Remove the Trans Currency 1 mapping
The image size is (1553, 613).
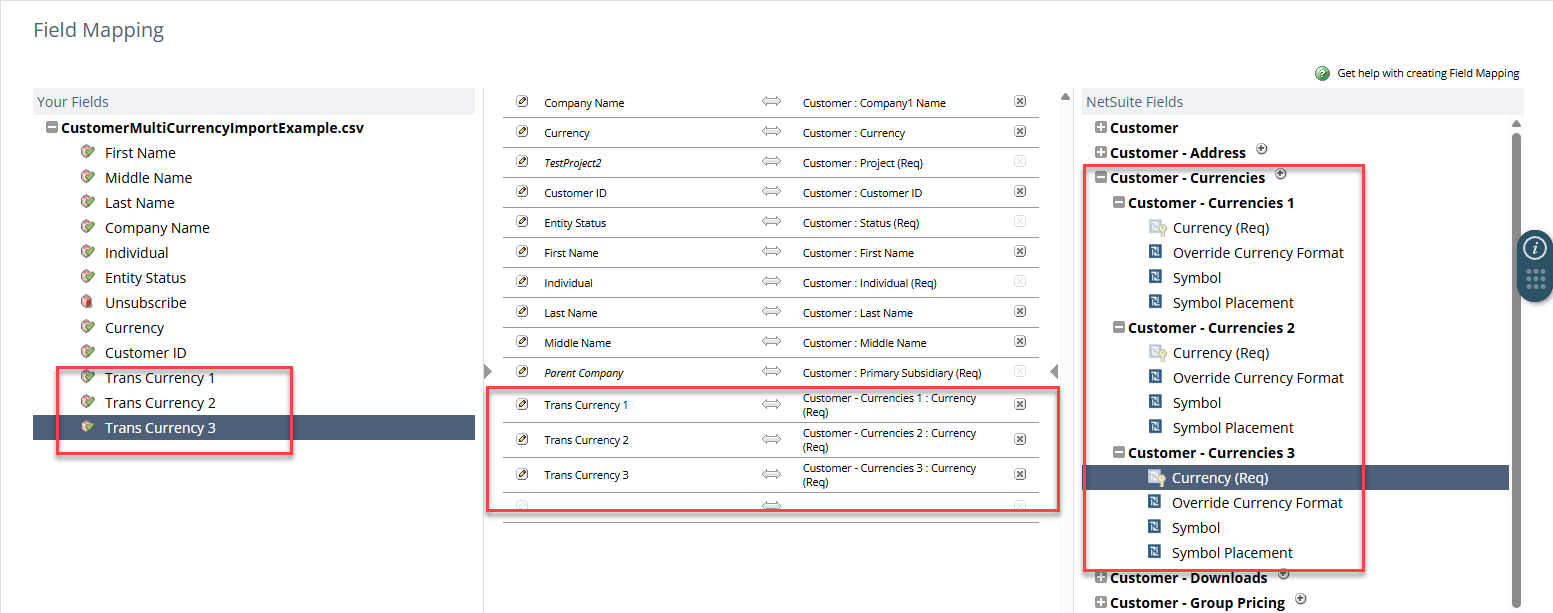[1020, 405]
